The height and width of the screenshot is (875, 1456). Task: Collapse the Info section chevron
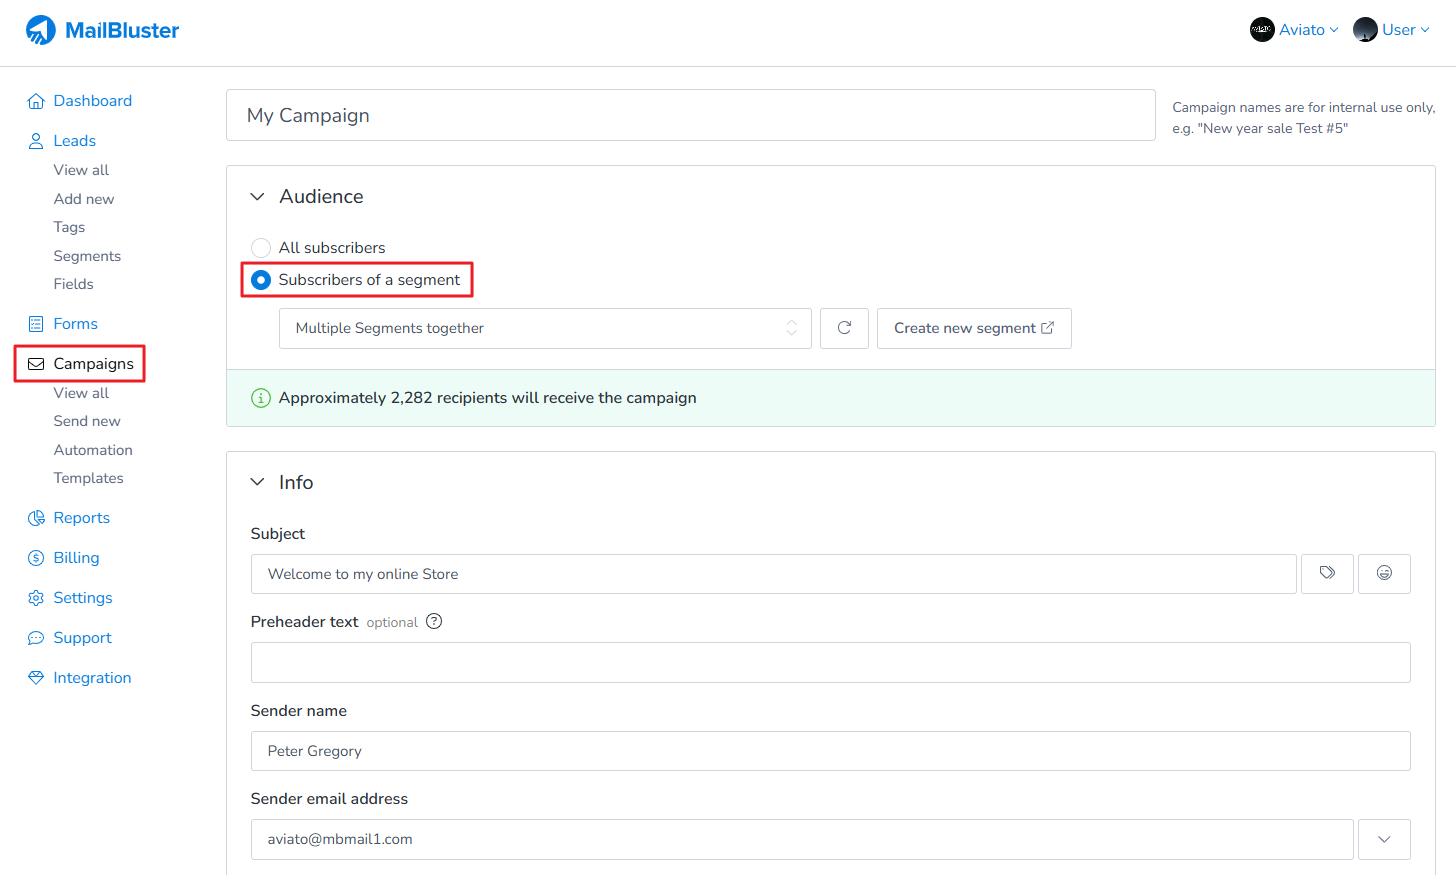(258, 482)
